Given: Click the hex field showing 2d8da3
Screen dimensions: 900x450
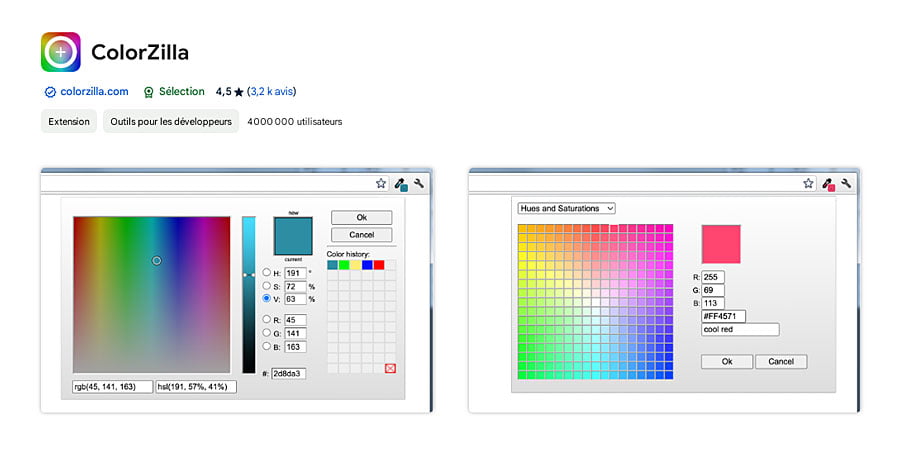Looking at the screenshot, I should (289, 374).
